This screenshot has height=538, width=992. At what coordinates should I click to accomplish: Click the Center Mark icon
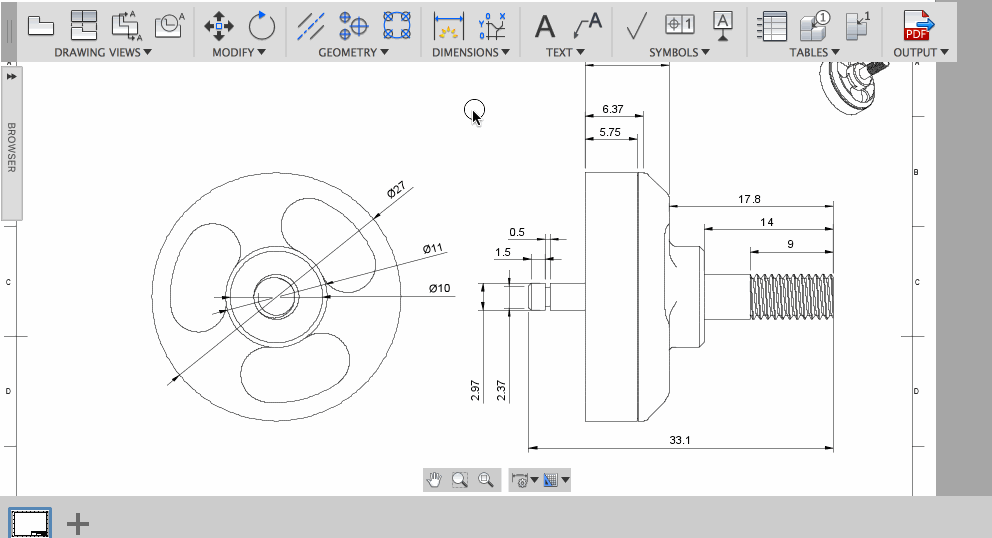[354, 25]
